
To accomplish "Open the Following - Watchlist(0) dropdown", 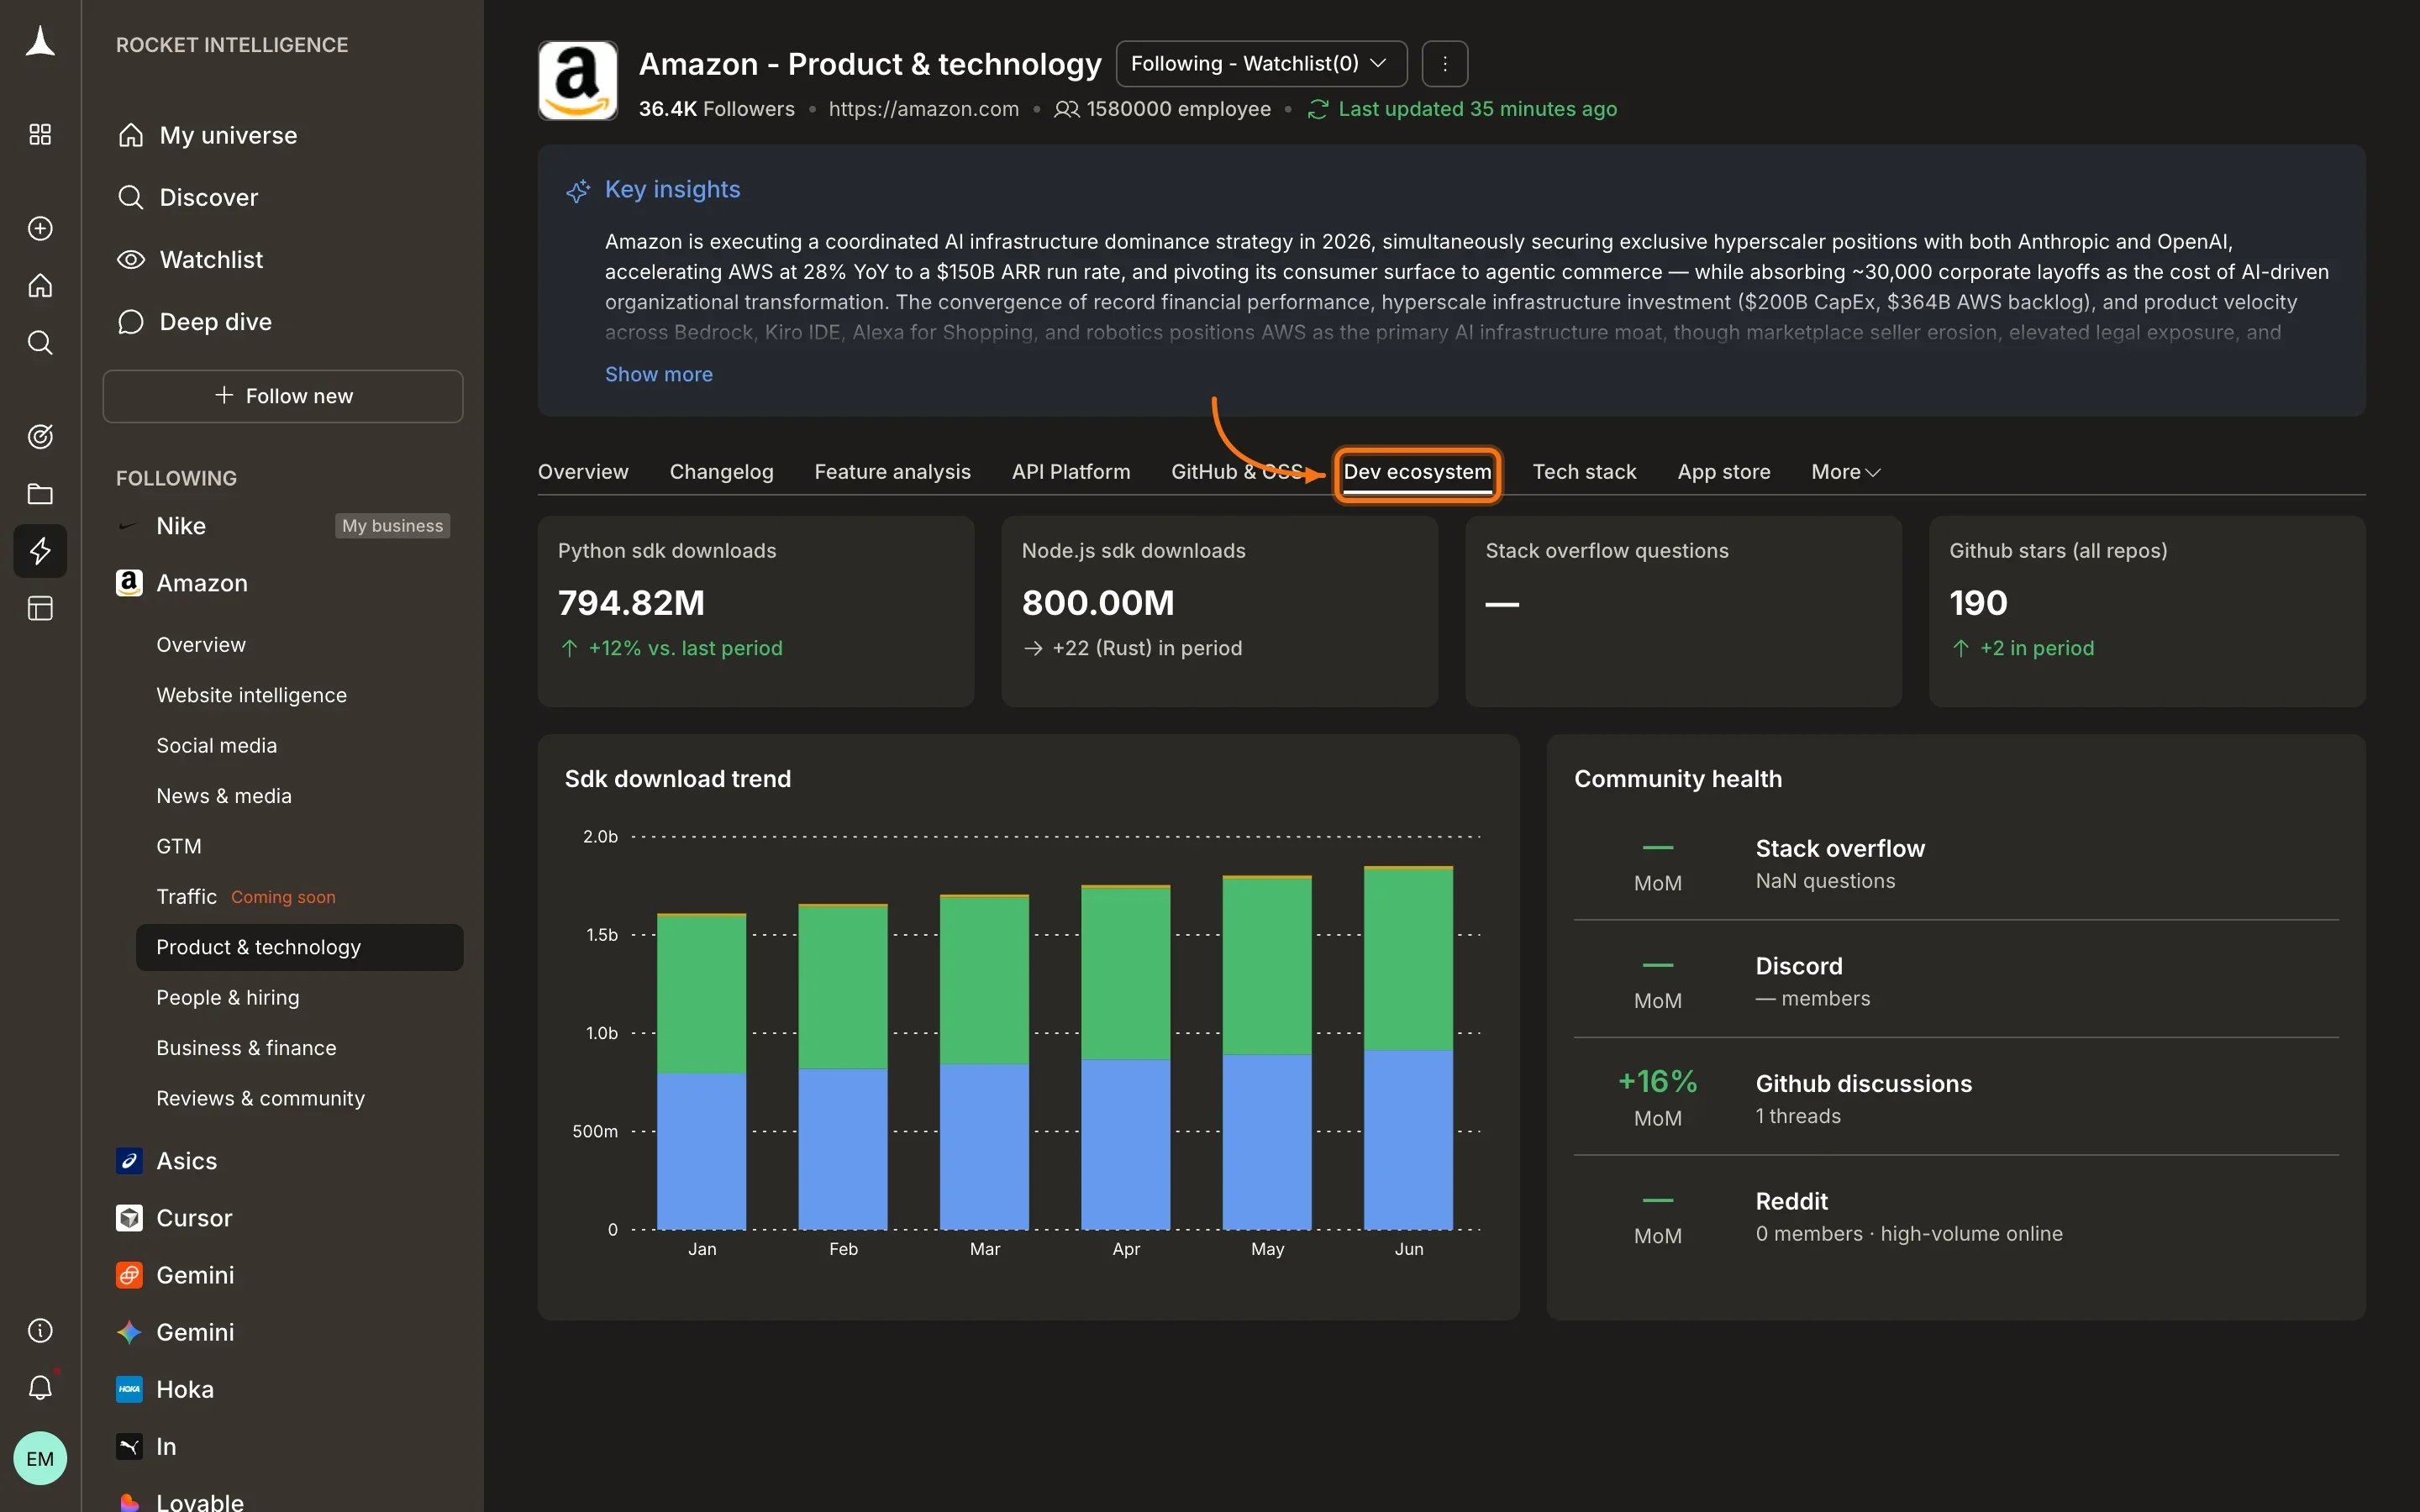I will [x=1261, y=64].
